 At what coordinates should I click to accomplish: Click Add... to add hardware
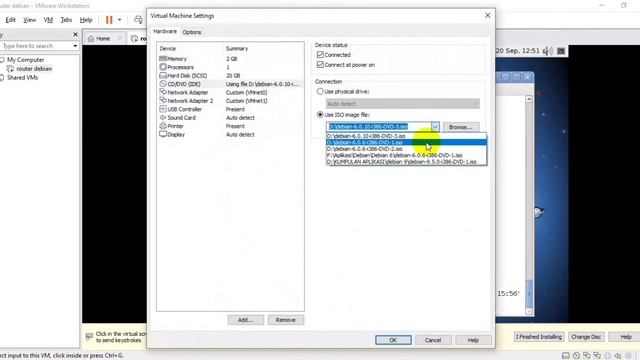click(x=245, y=320)
